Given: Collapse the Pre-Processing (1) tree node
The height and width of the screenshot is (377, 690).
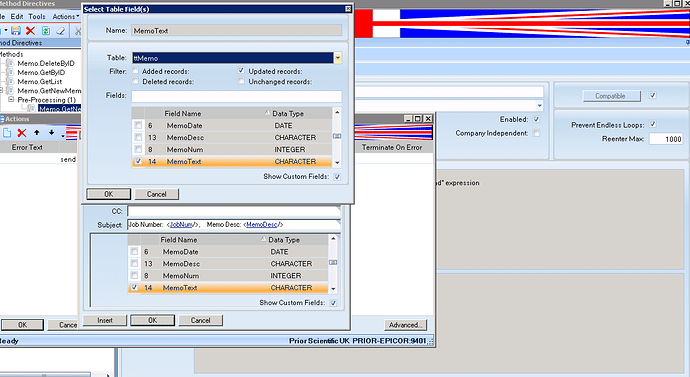Looking at the screenshot, I should pos(11,100).
